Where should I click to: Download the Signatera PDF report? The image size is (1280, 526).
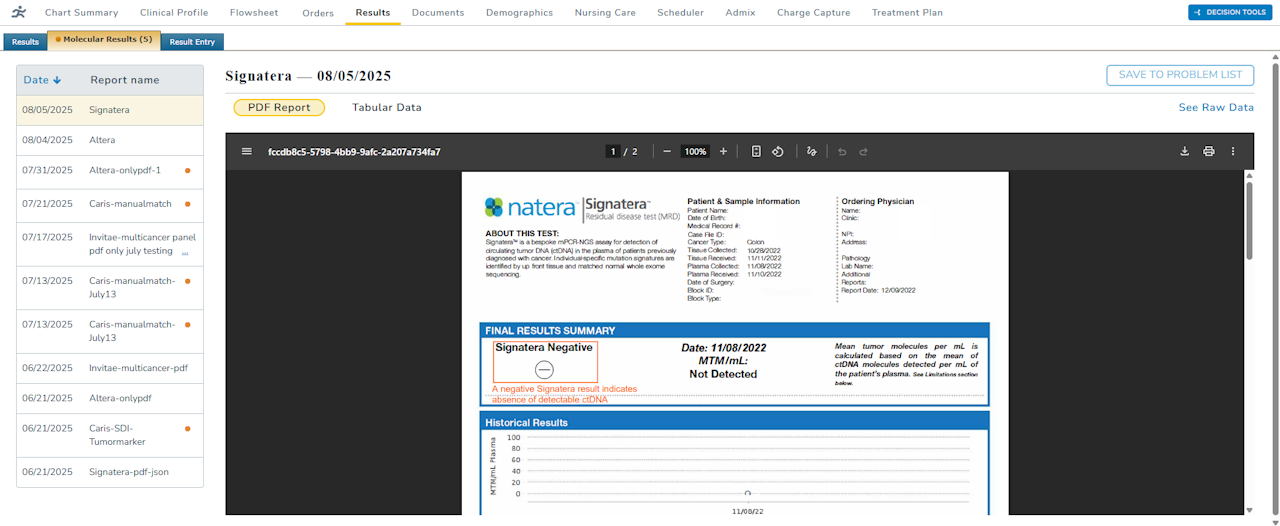(1185, 152)
